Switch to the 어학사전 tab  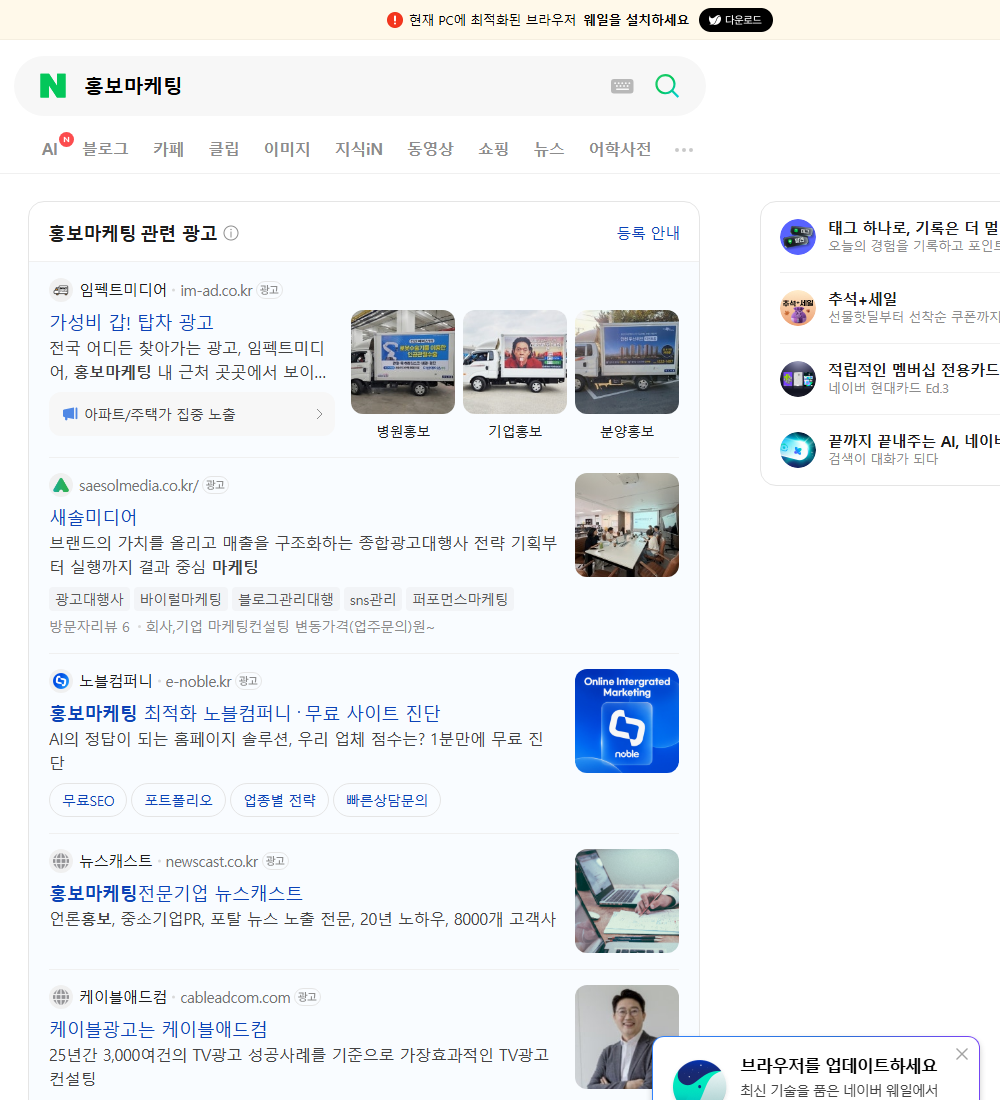[x=620, y=149]
